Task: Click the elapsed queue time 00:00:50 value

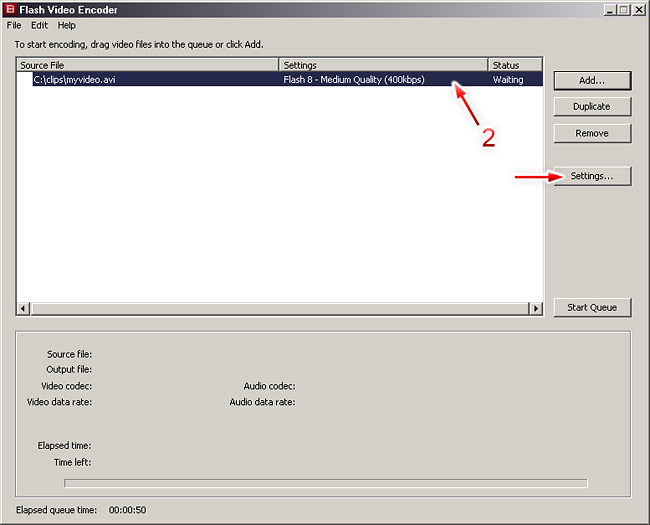Action: [127, 510]
